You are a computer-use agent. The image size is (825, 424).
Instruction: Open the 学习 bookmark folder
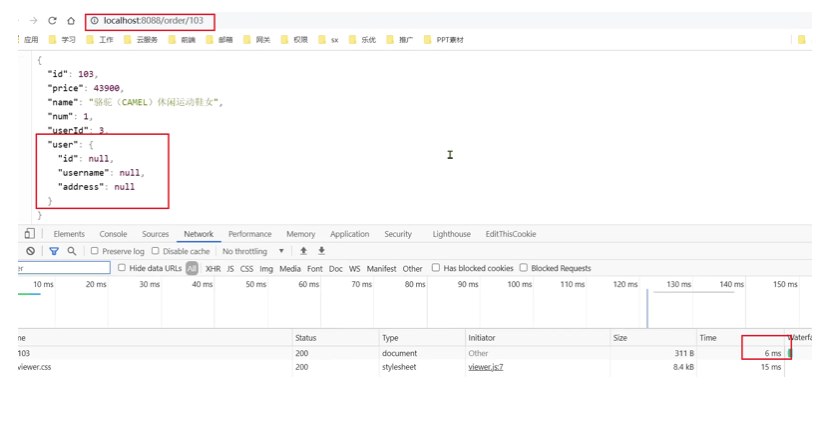[x=62, y=39]
